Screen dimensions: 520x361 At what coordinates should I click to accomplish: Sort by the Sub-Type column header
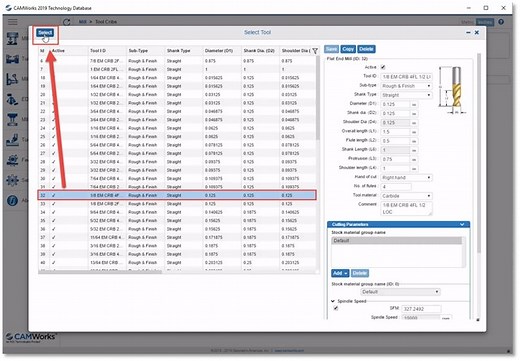pos(145,51)
